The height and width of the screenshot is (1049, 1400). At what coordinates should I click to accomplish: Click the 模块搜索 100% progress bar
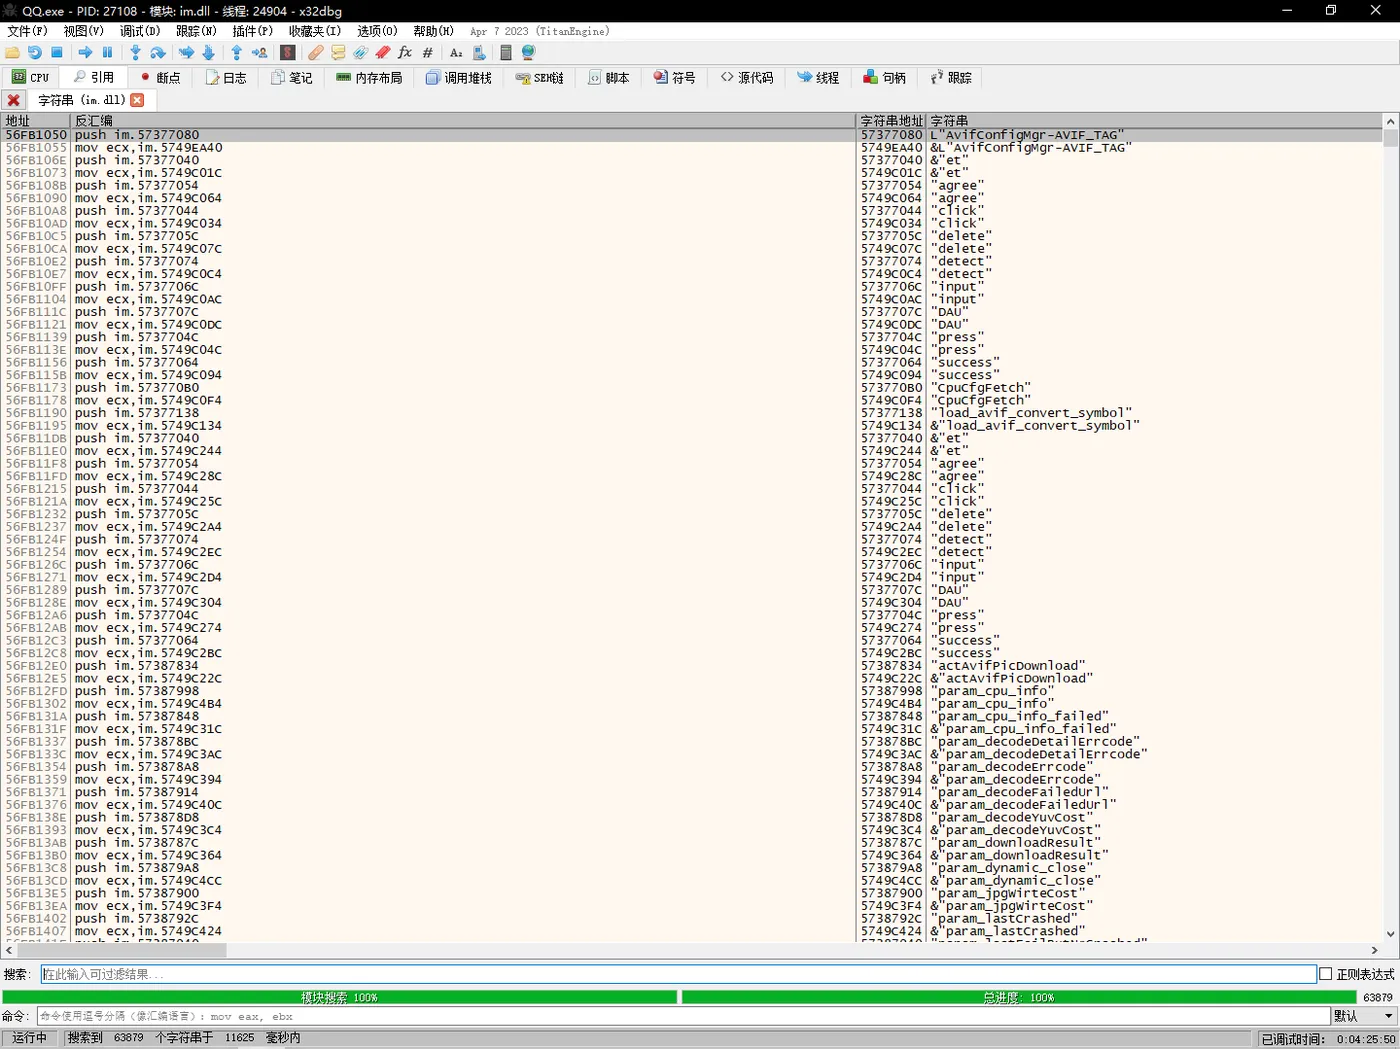click(339, 997)
